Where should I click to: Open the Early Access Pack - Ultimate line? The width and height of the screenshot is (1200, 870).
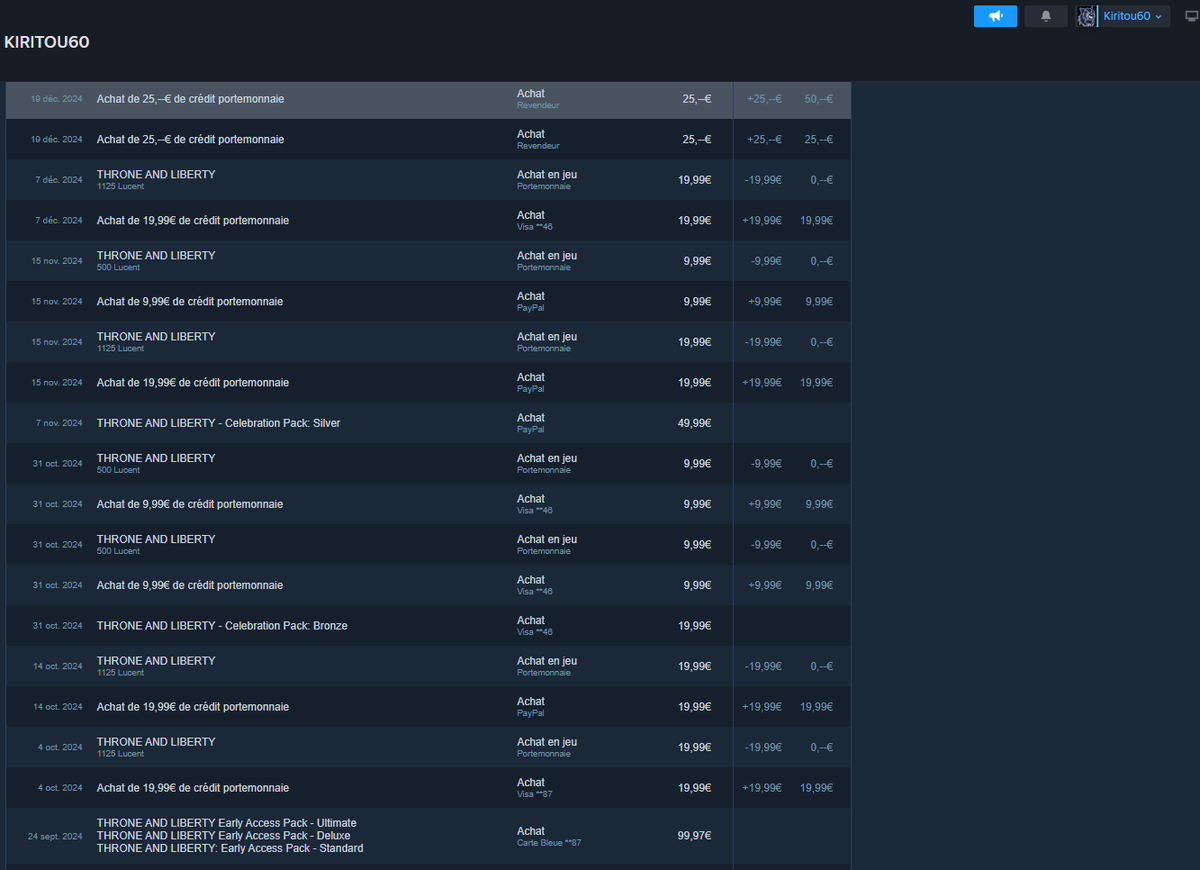[x=226, y=823]
